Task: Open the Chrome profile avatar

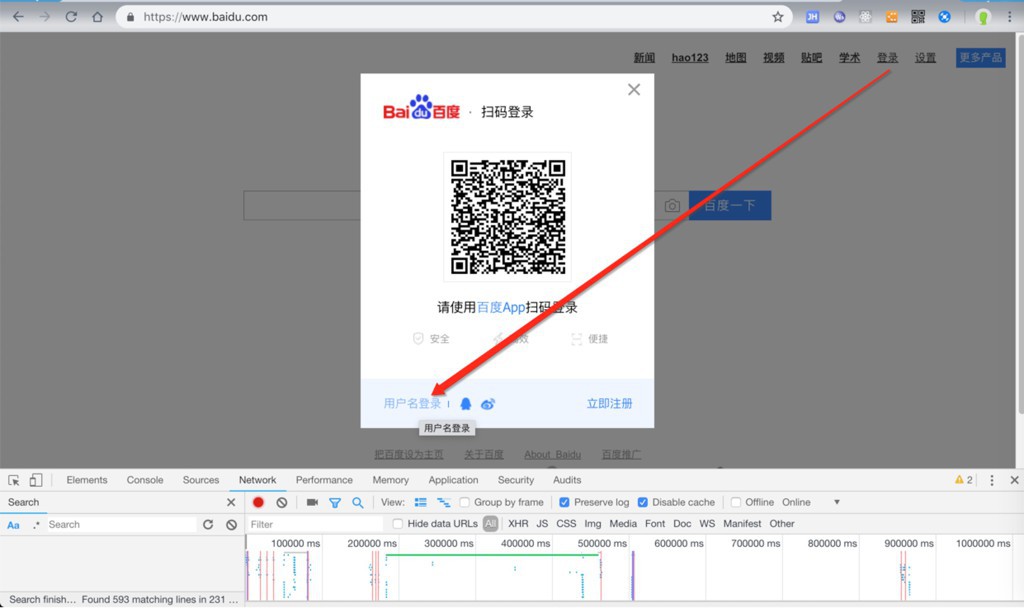Action: point(983,17)
